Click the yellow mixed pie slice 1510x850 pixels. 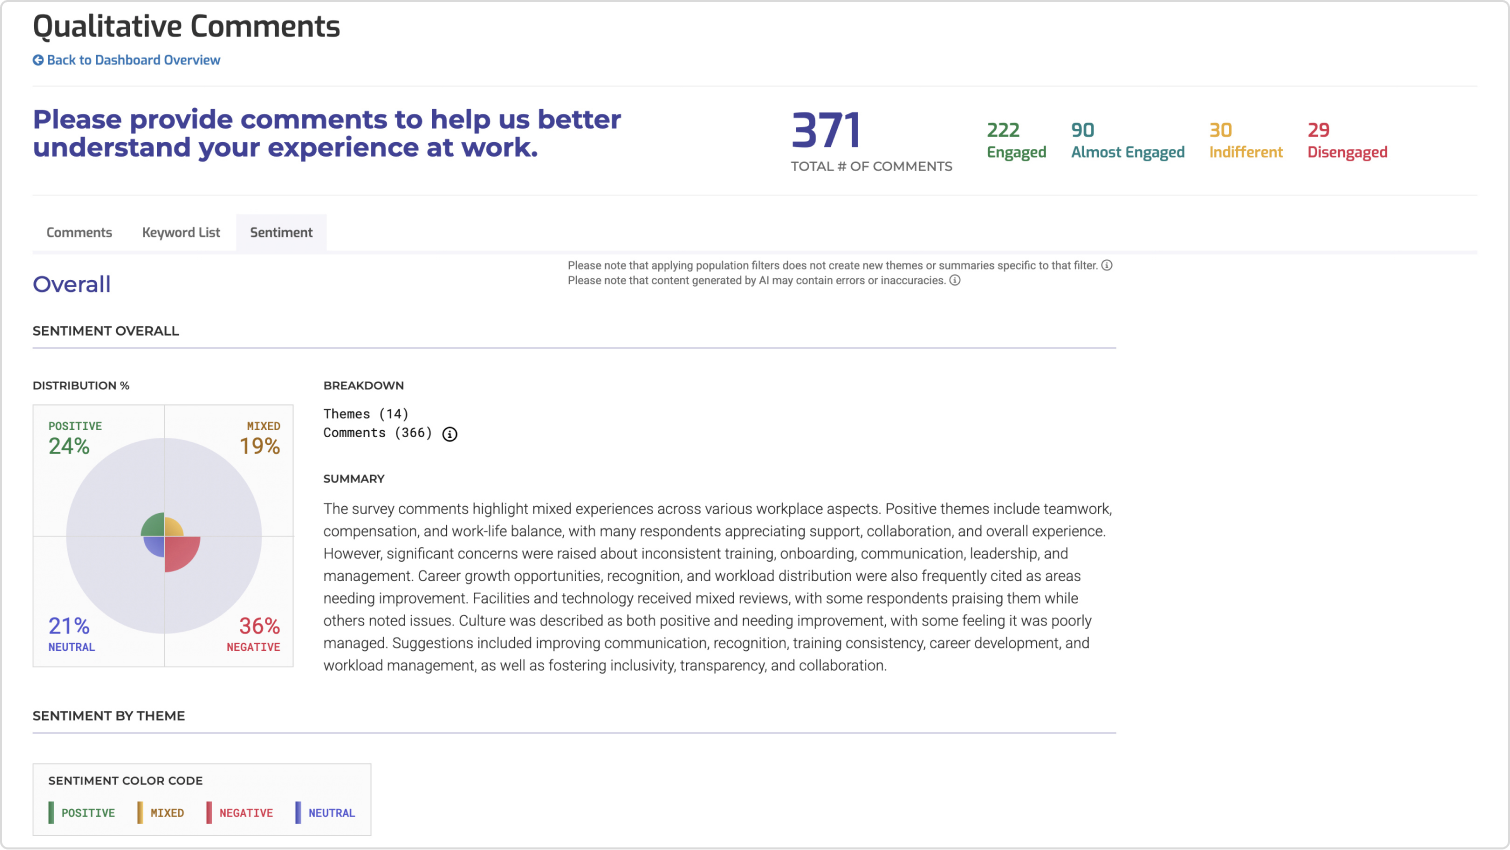[173, 528]
